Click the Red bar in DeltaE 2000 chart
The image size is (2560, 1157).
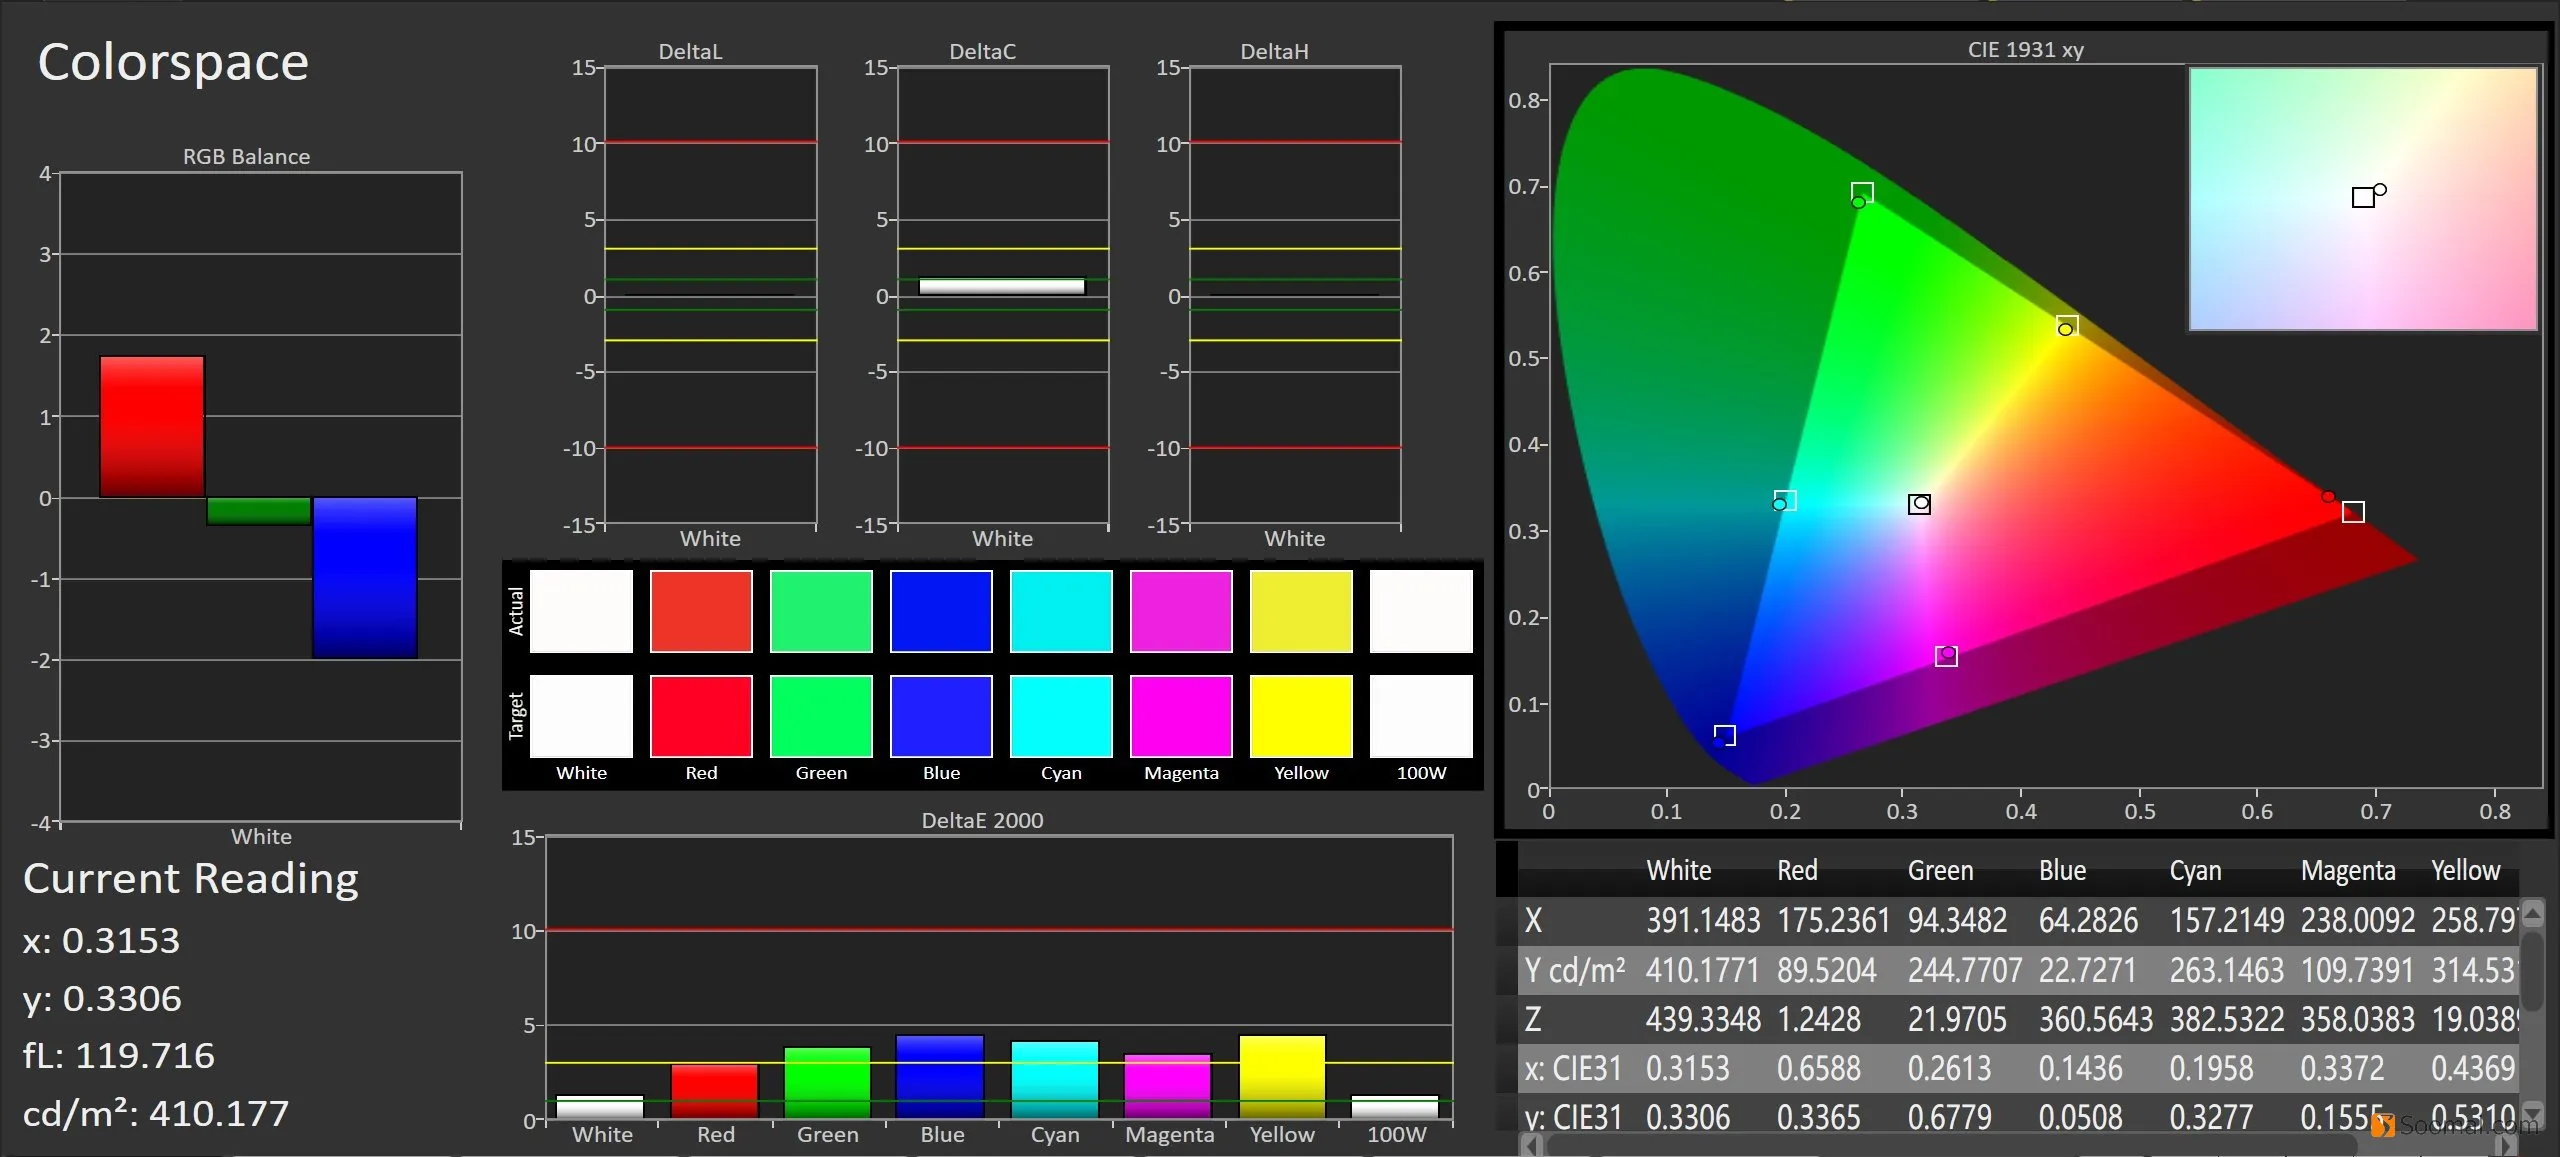click(x=714, y=1092)
